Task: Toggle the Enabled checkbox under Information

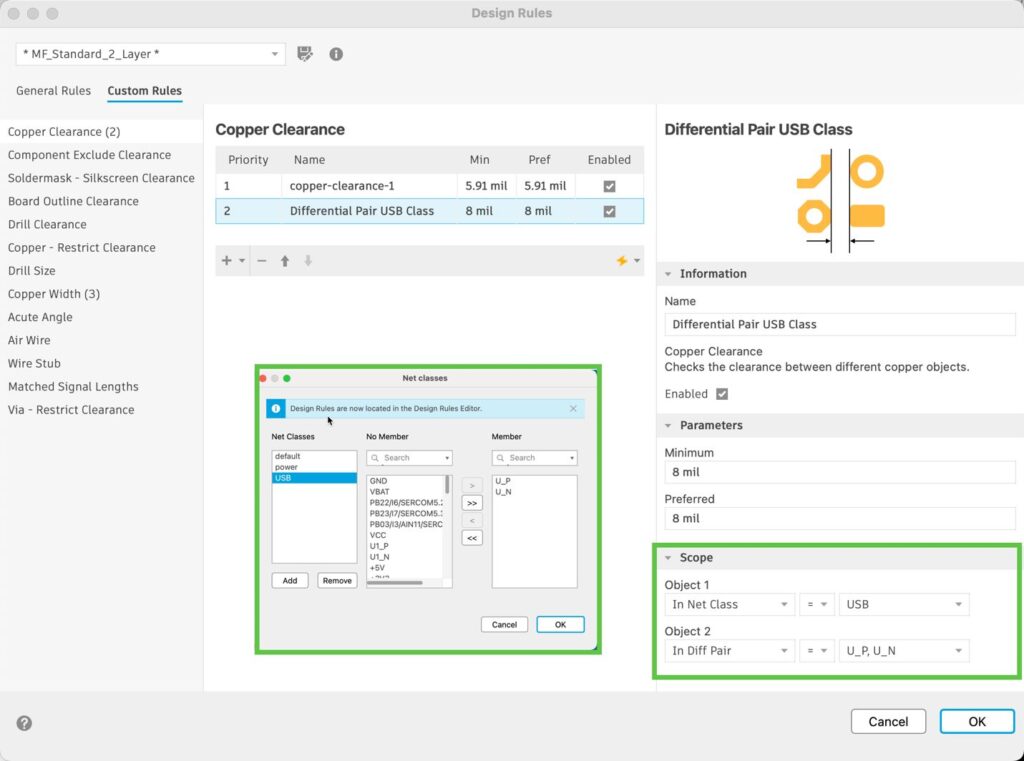Action: 722,394
